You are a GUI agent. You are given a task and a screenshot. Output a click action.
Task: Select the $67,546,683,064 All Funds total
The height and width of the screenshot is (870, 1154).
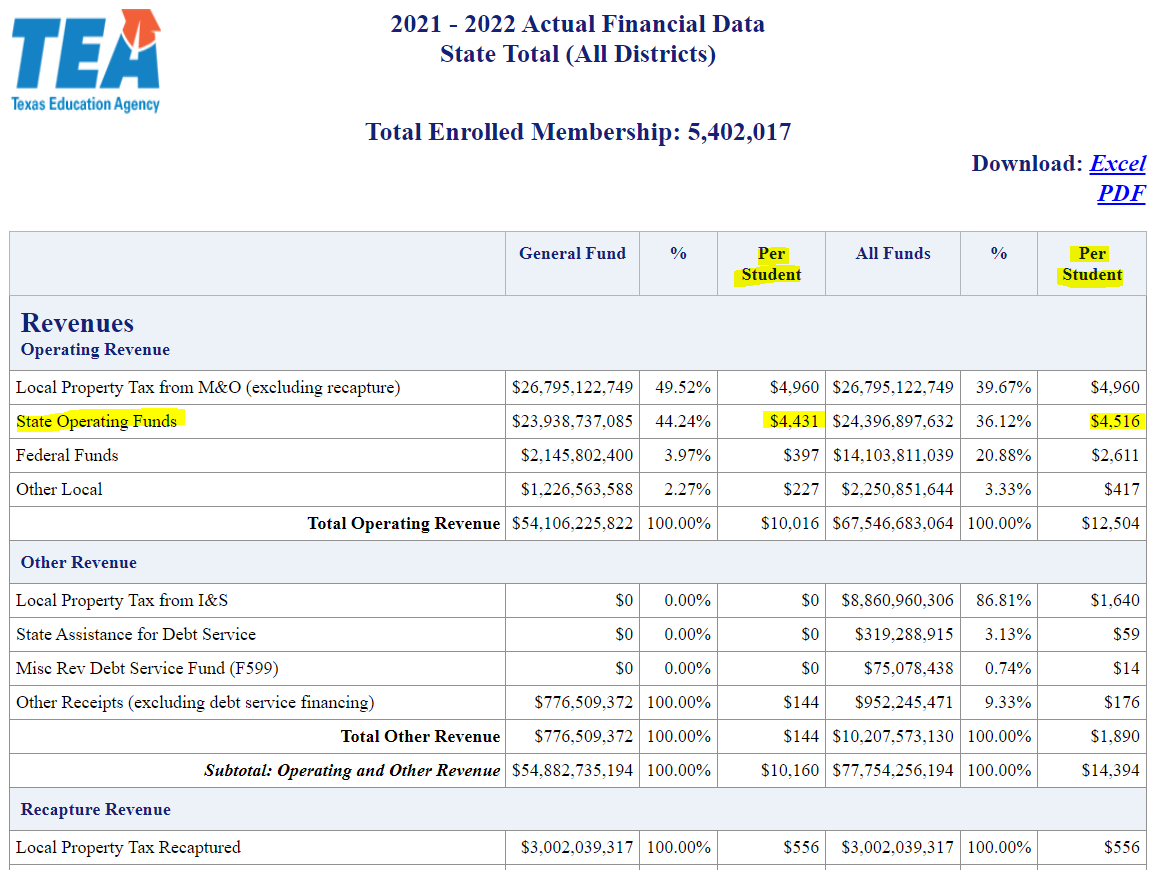(893, 523)
